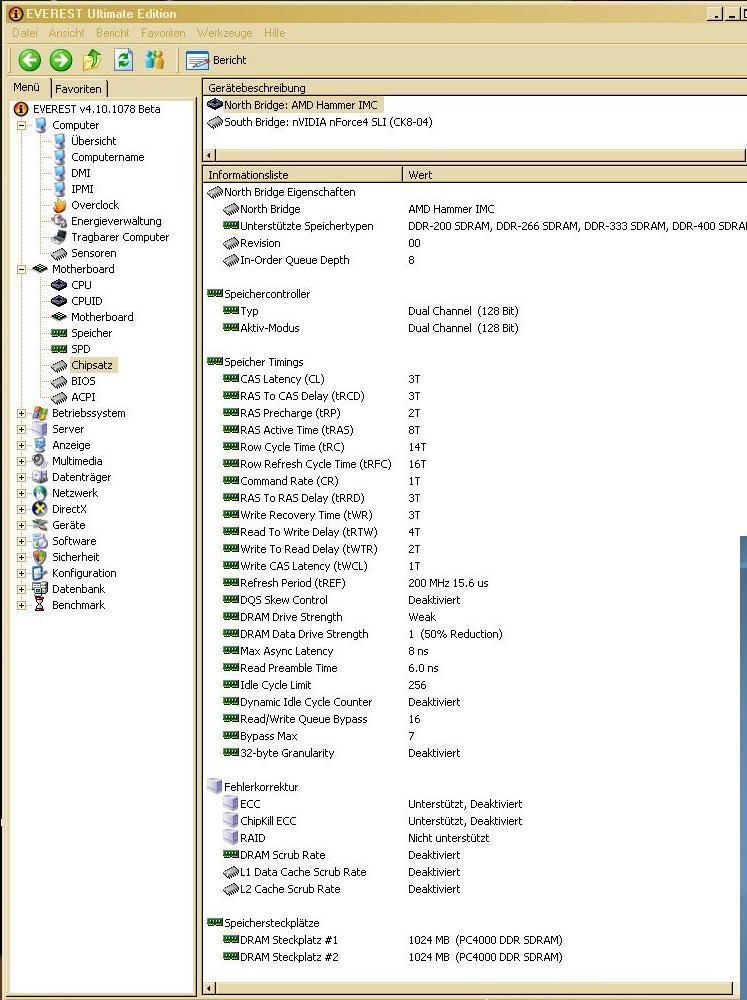Expand the Geräte node

(21, 526)
